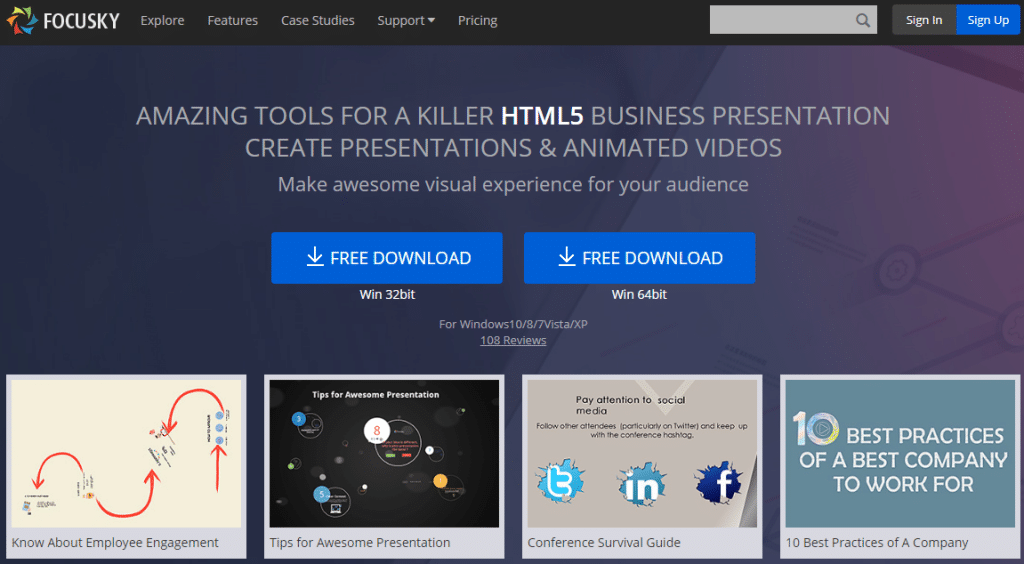
Task: Click the Facebook icon in Conference Survival Guide thumbnail
Action: pyautogui.click(x=720, y=485)
